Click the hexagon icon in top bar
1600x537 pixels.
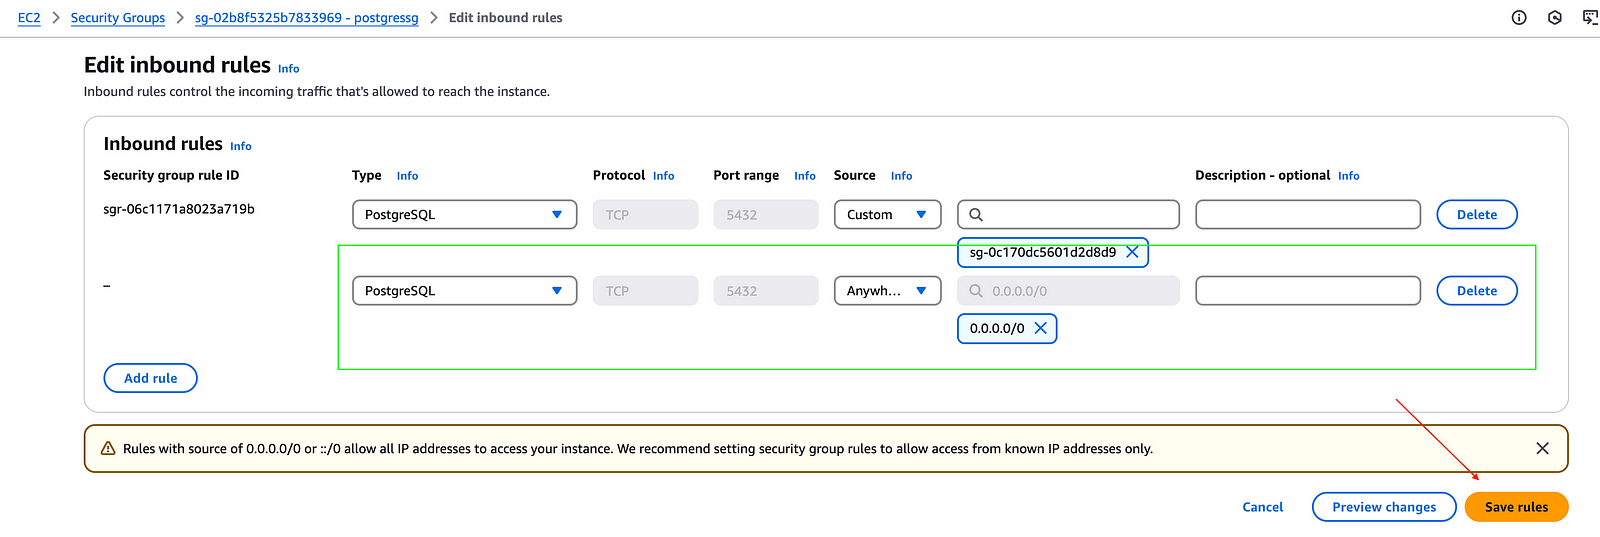tap(1555, 18)
